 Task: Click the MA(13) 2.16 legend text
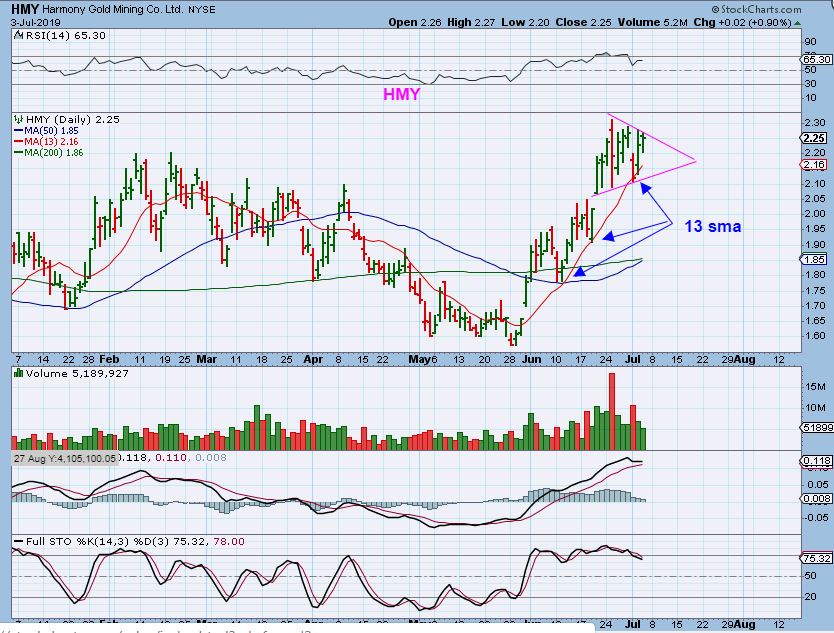[x=52, y=141]
